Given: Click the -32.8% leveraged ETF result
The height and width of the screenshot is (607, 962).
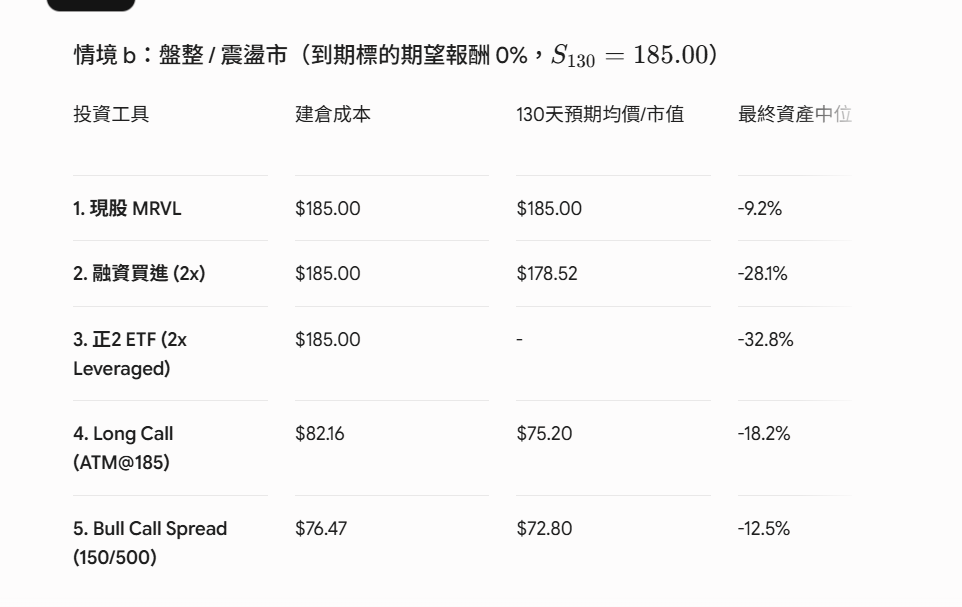Looking at the screenshot, I should coord(765,339).
